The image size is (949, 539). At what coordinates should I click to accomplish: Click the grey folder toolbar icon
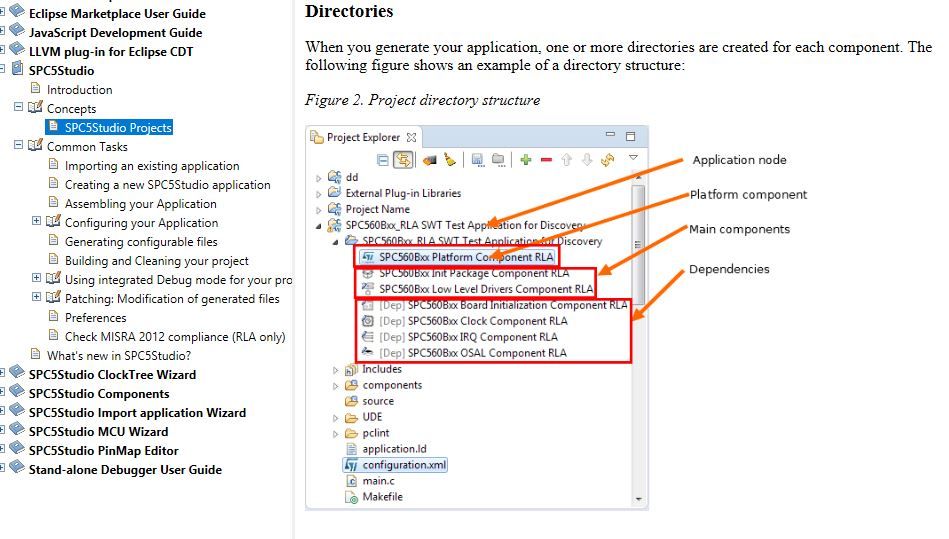pos(498,159)
